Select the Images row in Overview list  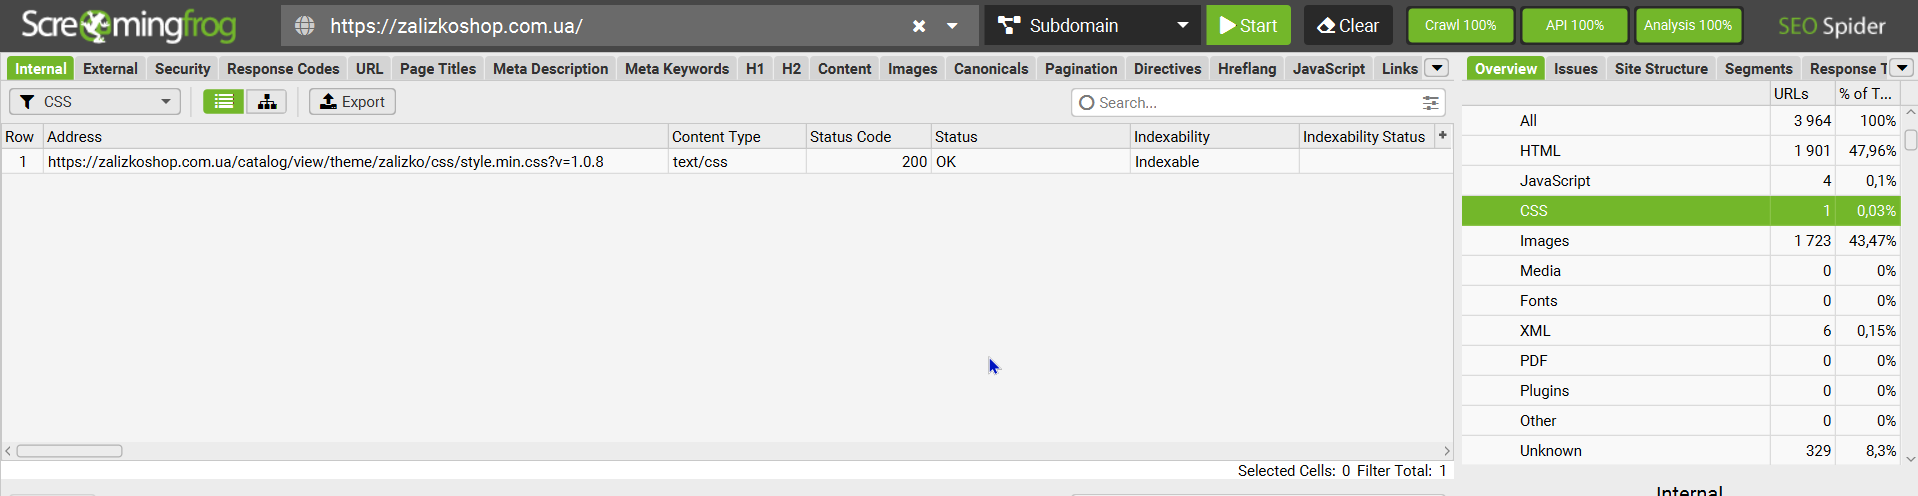point(1680,241)
